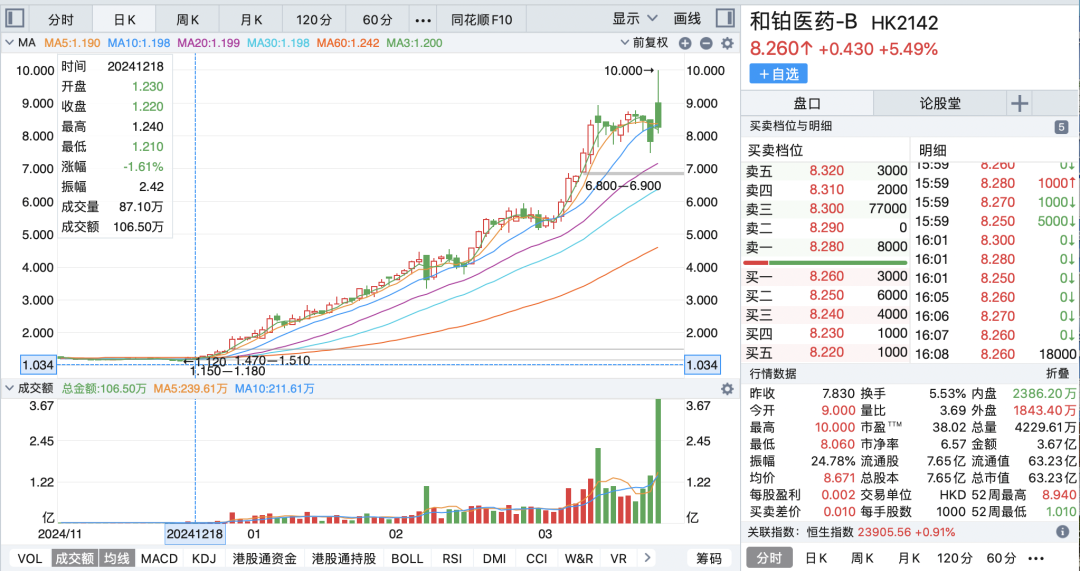Click the 16:08 trade detail row
The height and width of the screenshot is (571, 1080).
click(995, 354)
